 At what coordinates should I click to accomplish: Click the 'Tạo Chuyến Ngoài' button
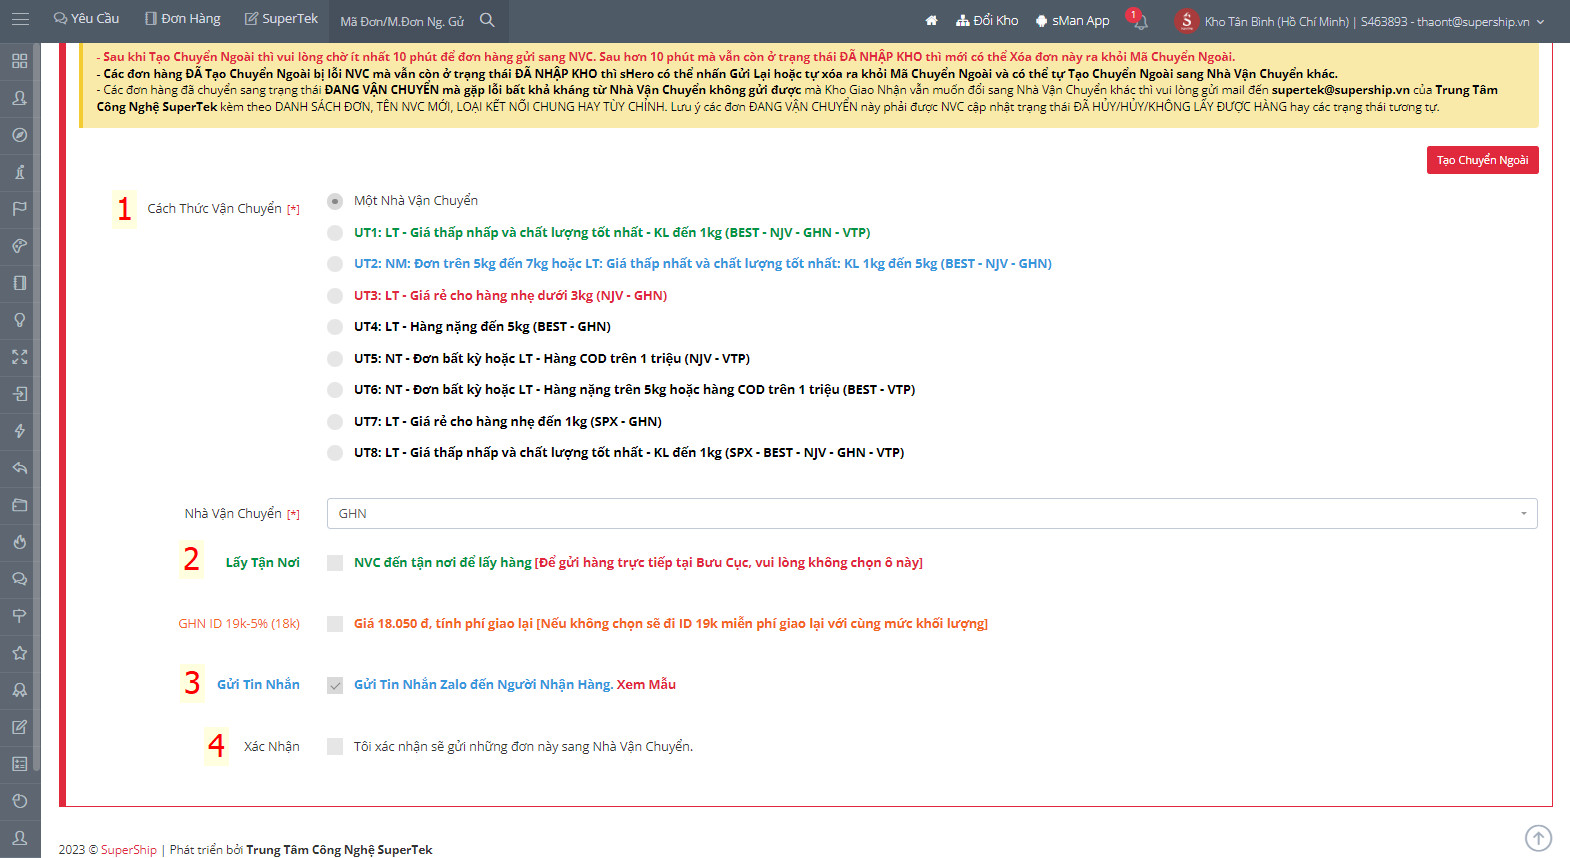1482,160
